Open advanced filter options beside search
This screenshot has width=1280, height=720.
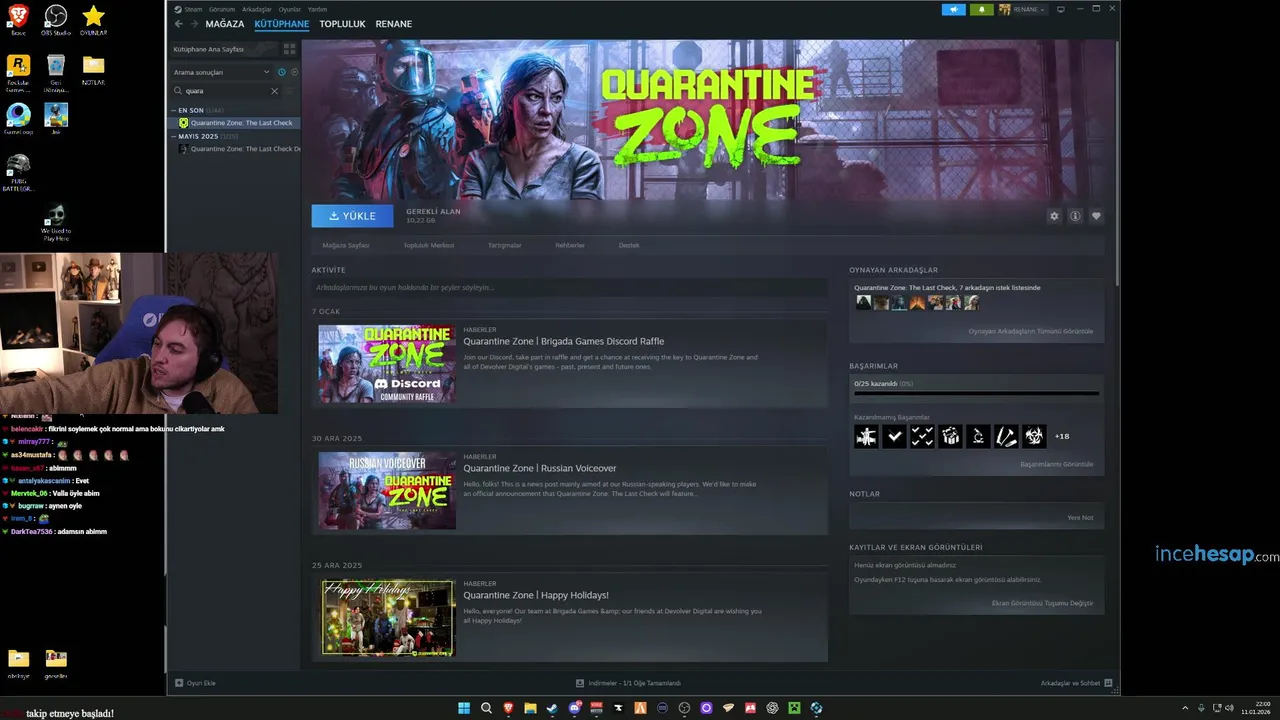click(291, 91)
